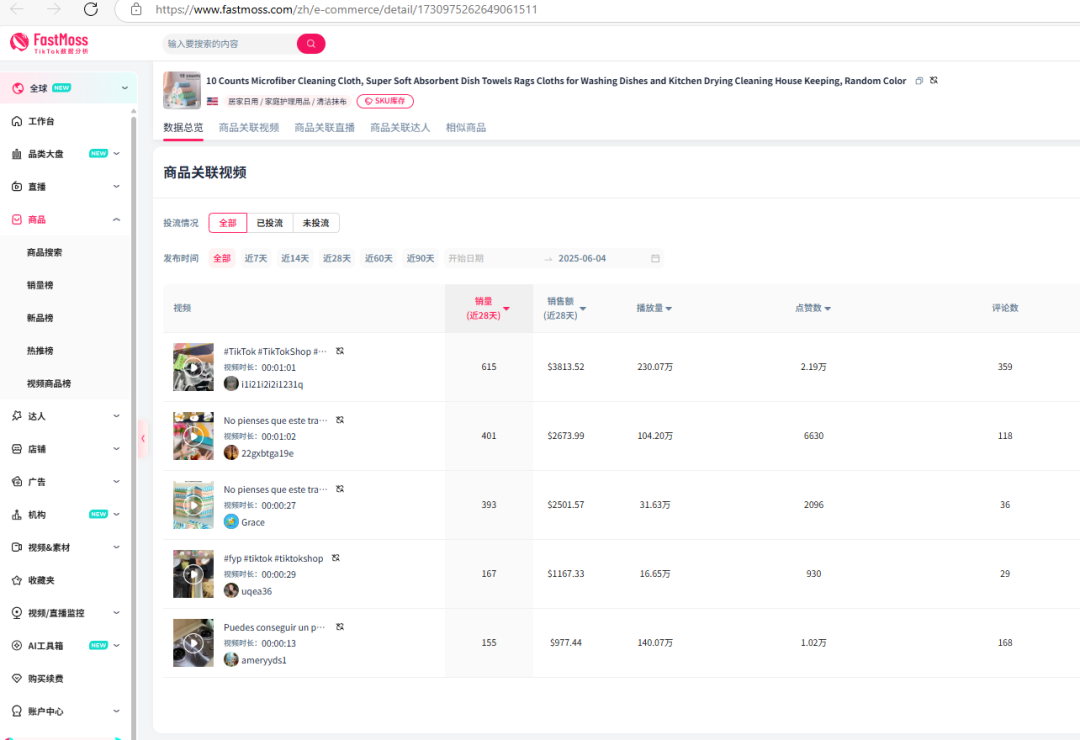Click the product image thumbnail
This screenshot has height=740, width=1080.
coord(182,90)
